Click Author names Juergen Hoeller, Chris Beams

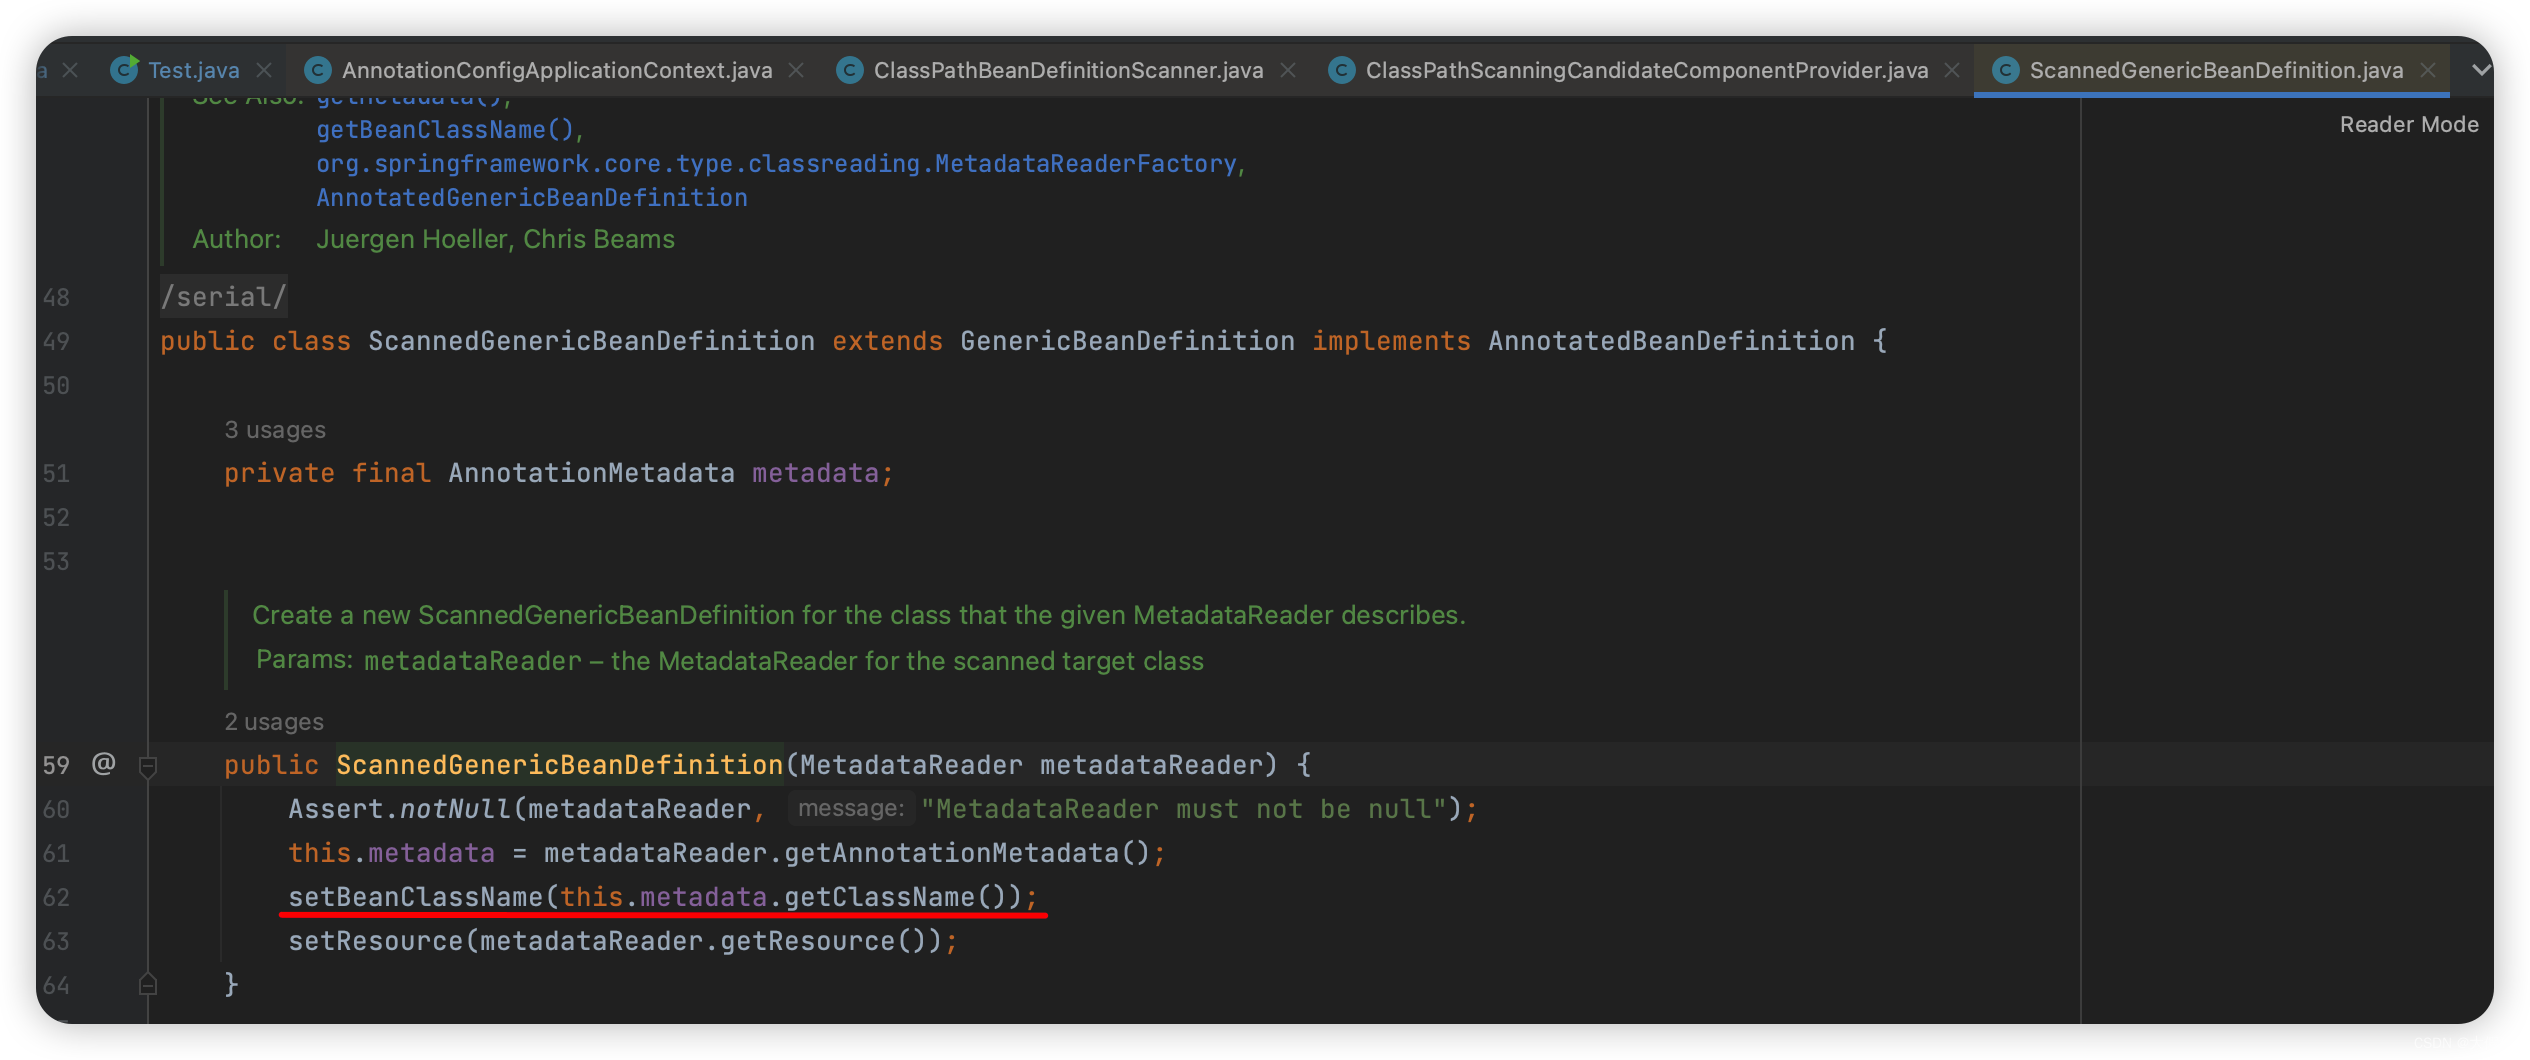(495, 239)
